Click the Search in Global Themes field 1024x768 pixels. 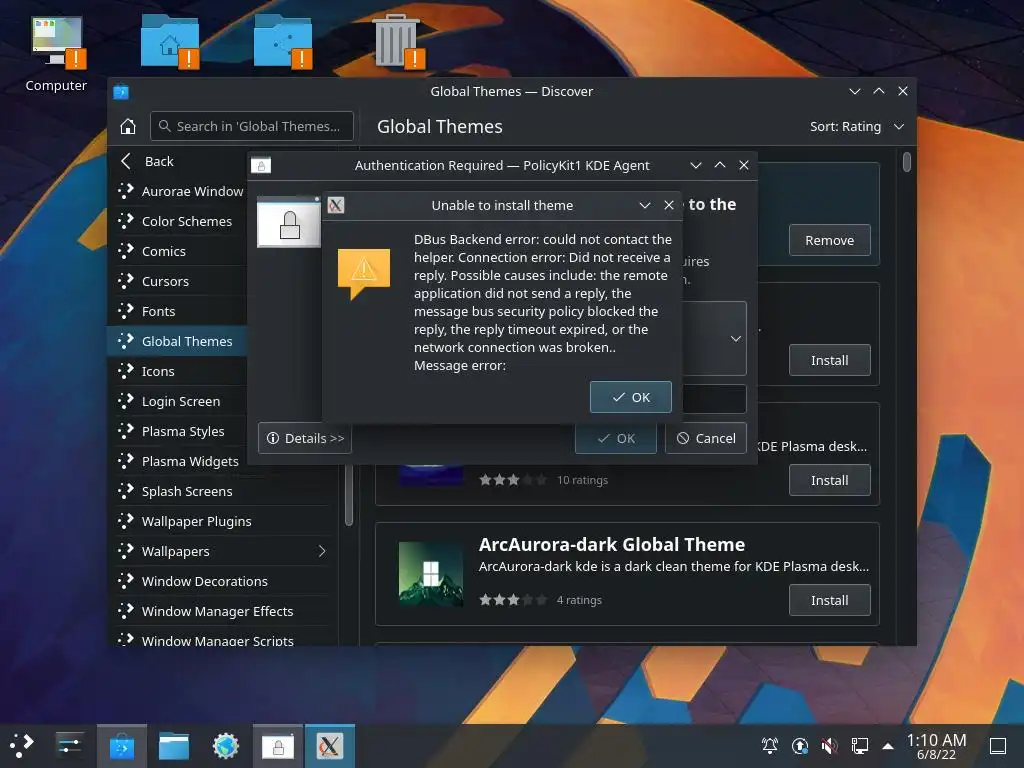252,126
